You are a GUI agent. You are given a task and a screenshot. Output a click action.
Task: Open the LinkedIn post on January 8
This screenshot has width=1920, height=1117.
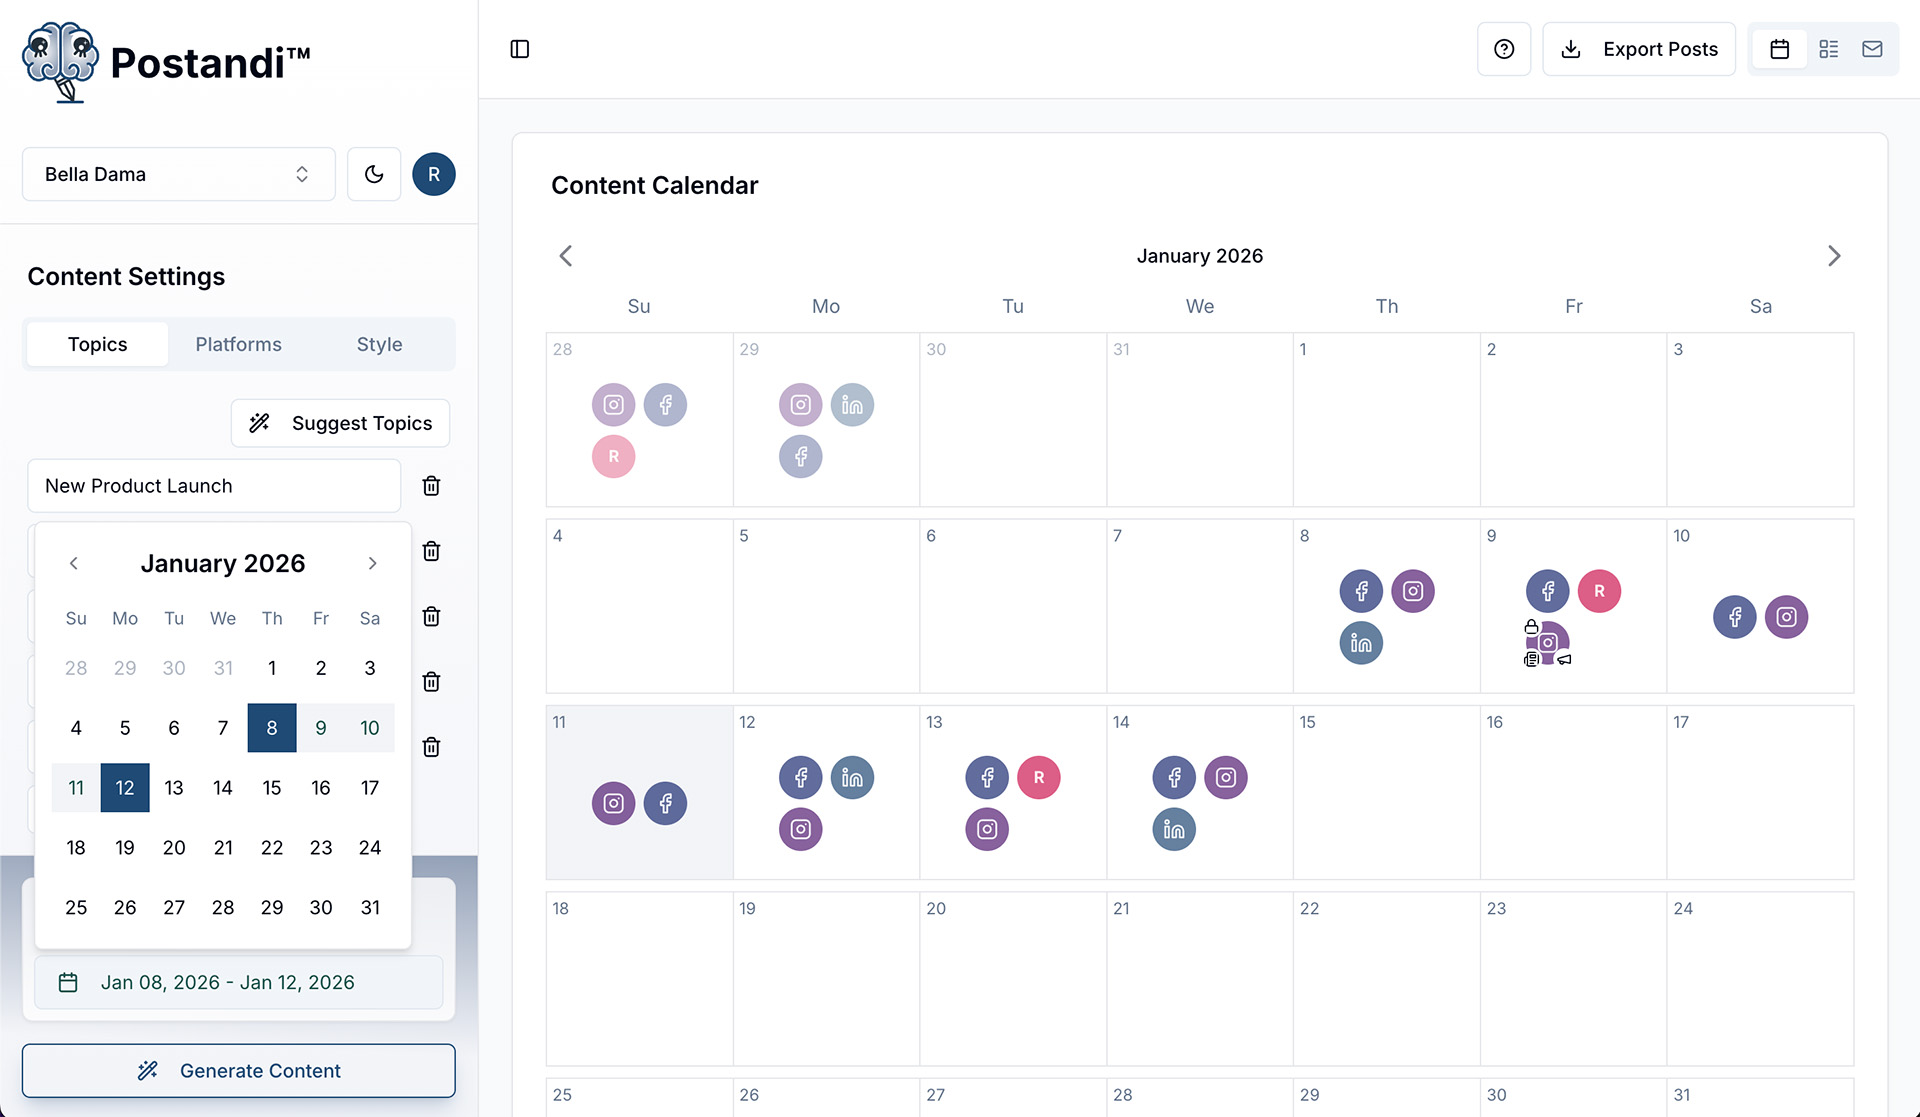(1361, 643)
